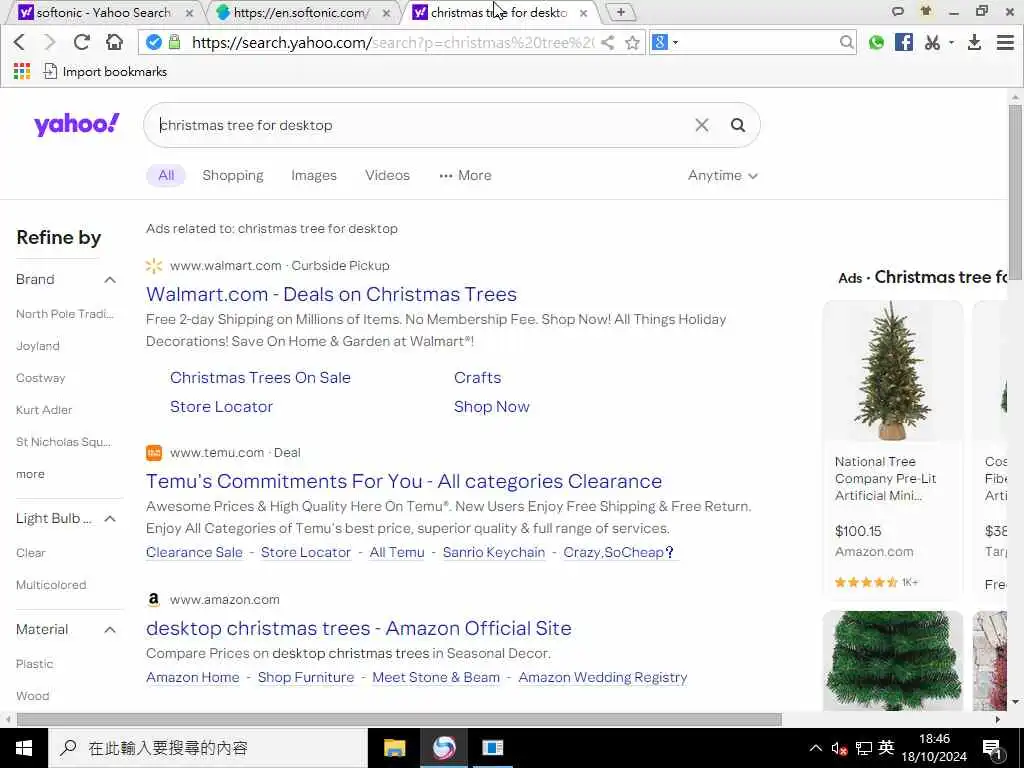The width and height of the screenshot is (1024, 768).
Task: Open Christmas Trees On Sale link
Action: click(x=260, y=377)
